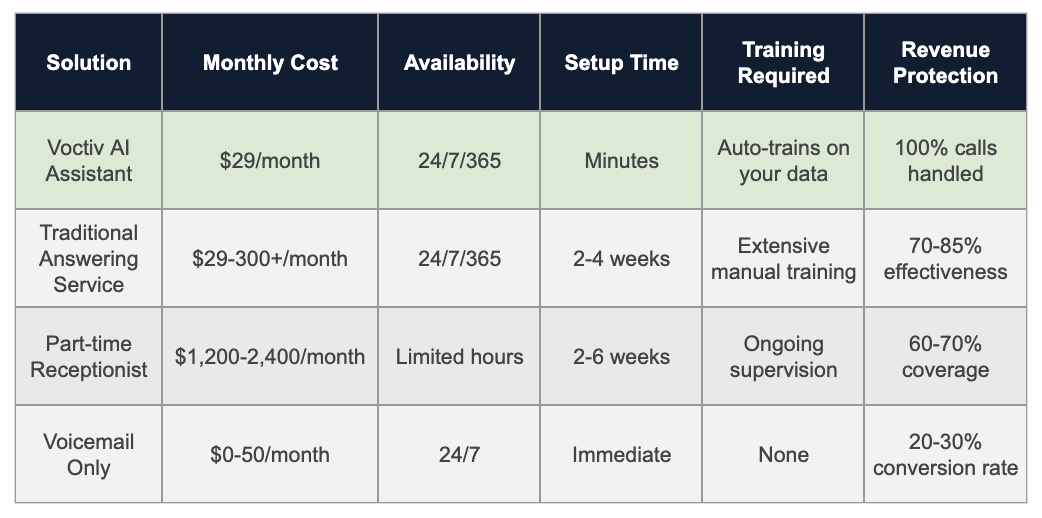The width and height of the screenshot is (1042, 518).
Task: Select the $0-50/month cost cell
Action: coord(270,454)
